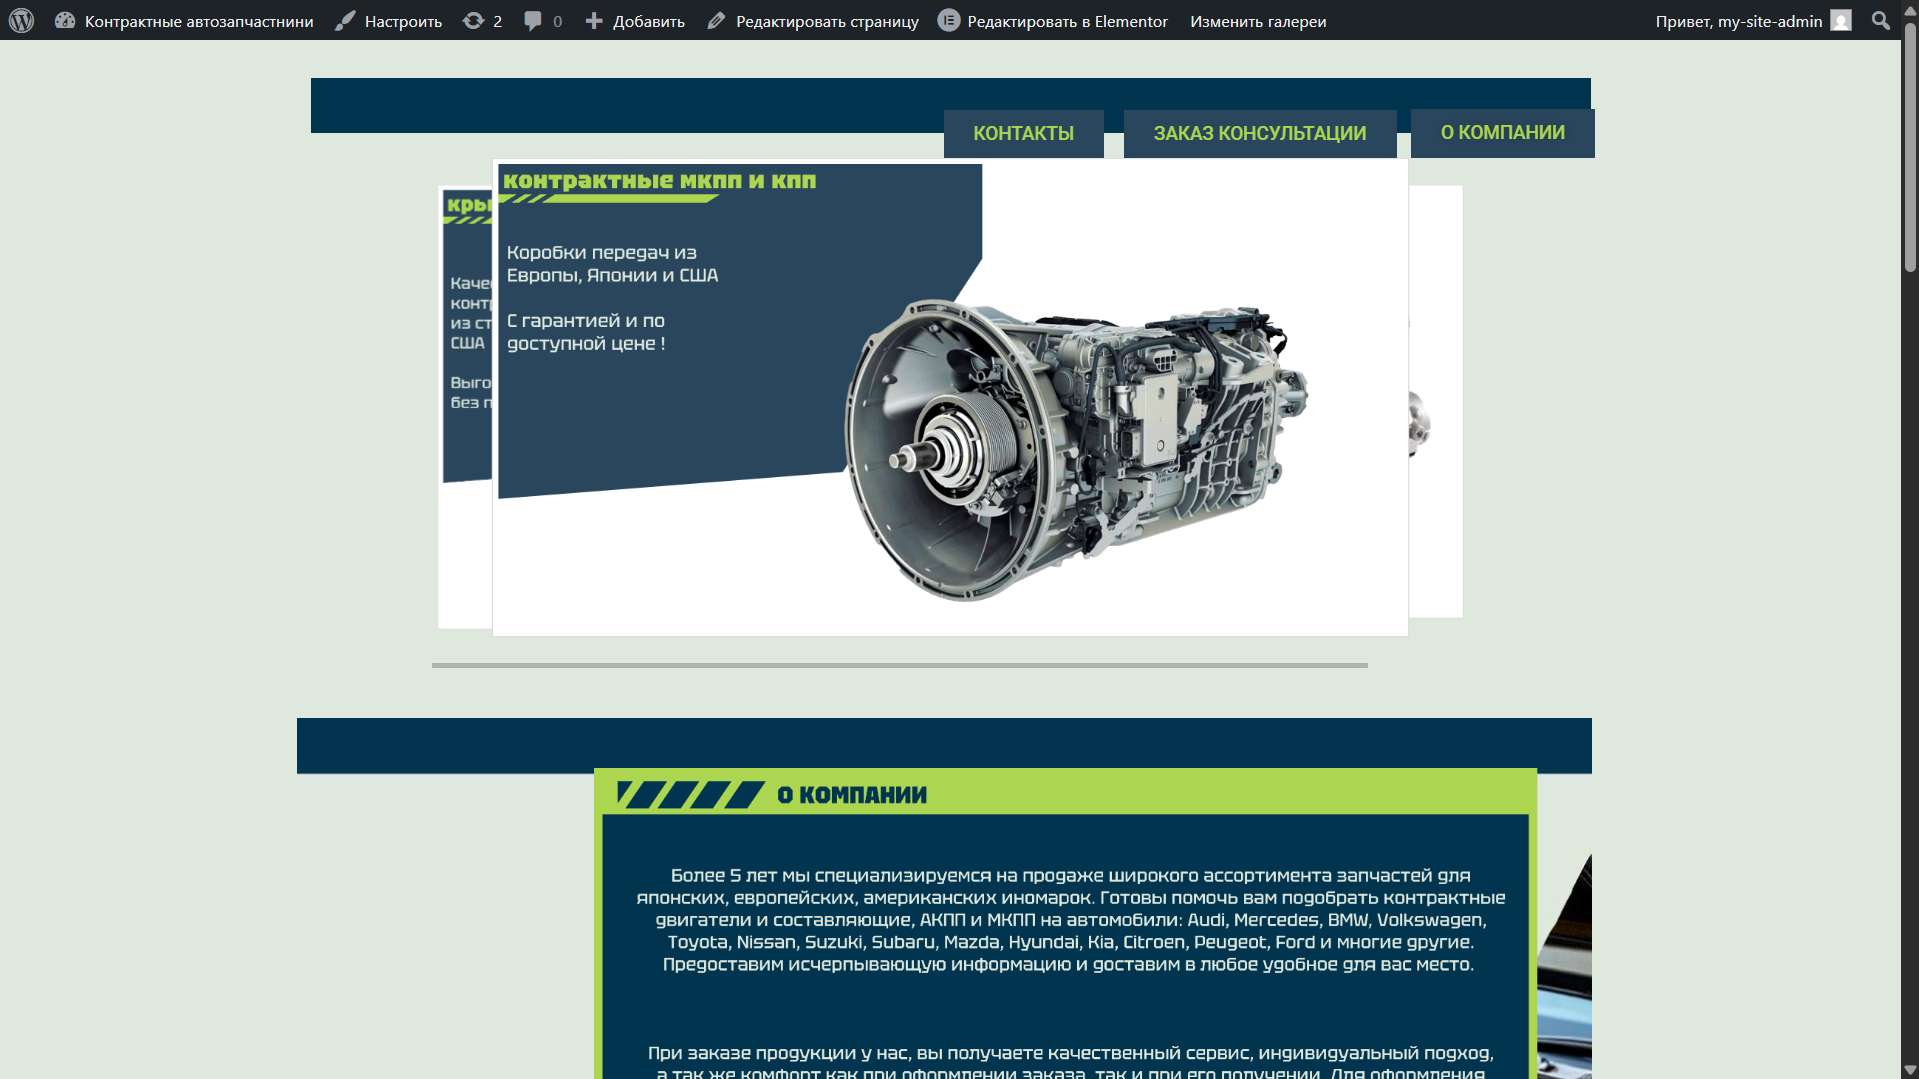Click the page scrollbar down arrow
1919x1079 pixels.
1910,1069
